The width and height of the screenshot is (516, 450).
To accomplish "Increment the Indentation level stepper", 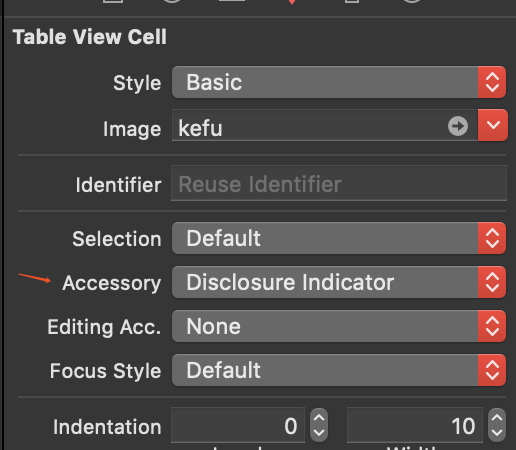I will [319, 418].
